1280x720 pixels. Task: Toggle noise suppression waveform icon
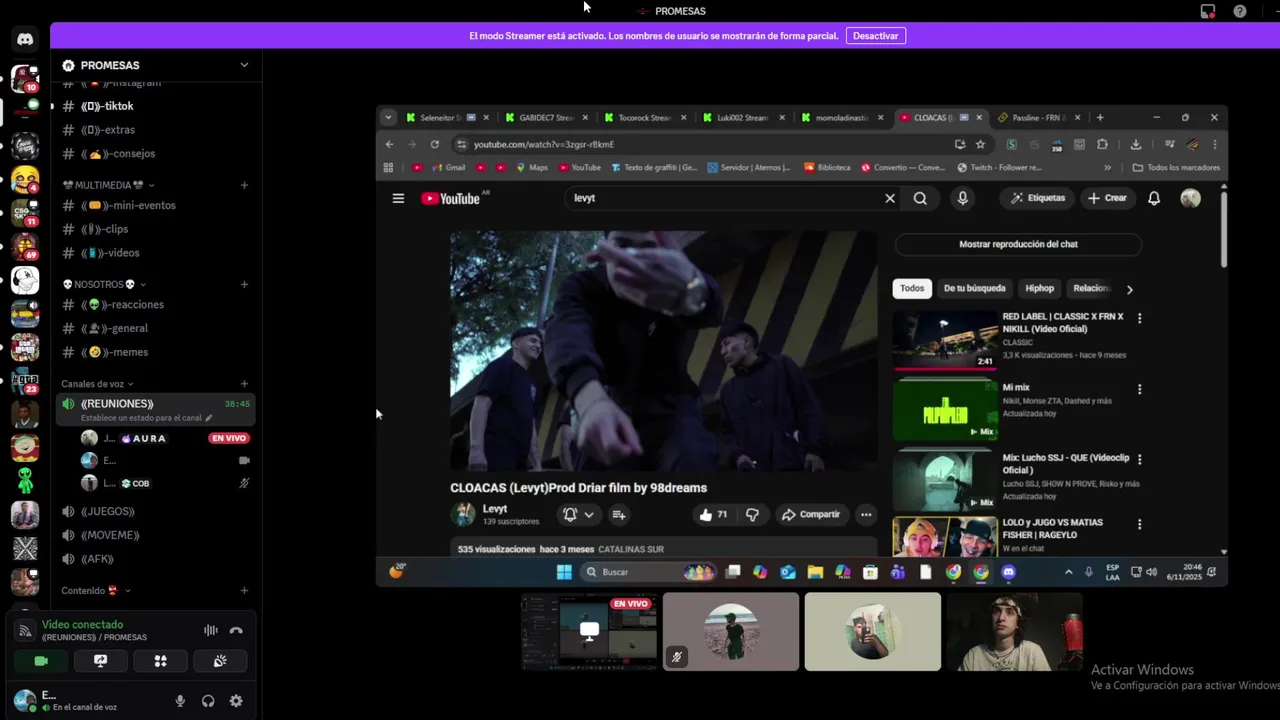coord(211,630)
